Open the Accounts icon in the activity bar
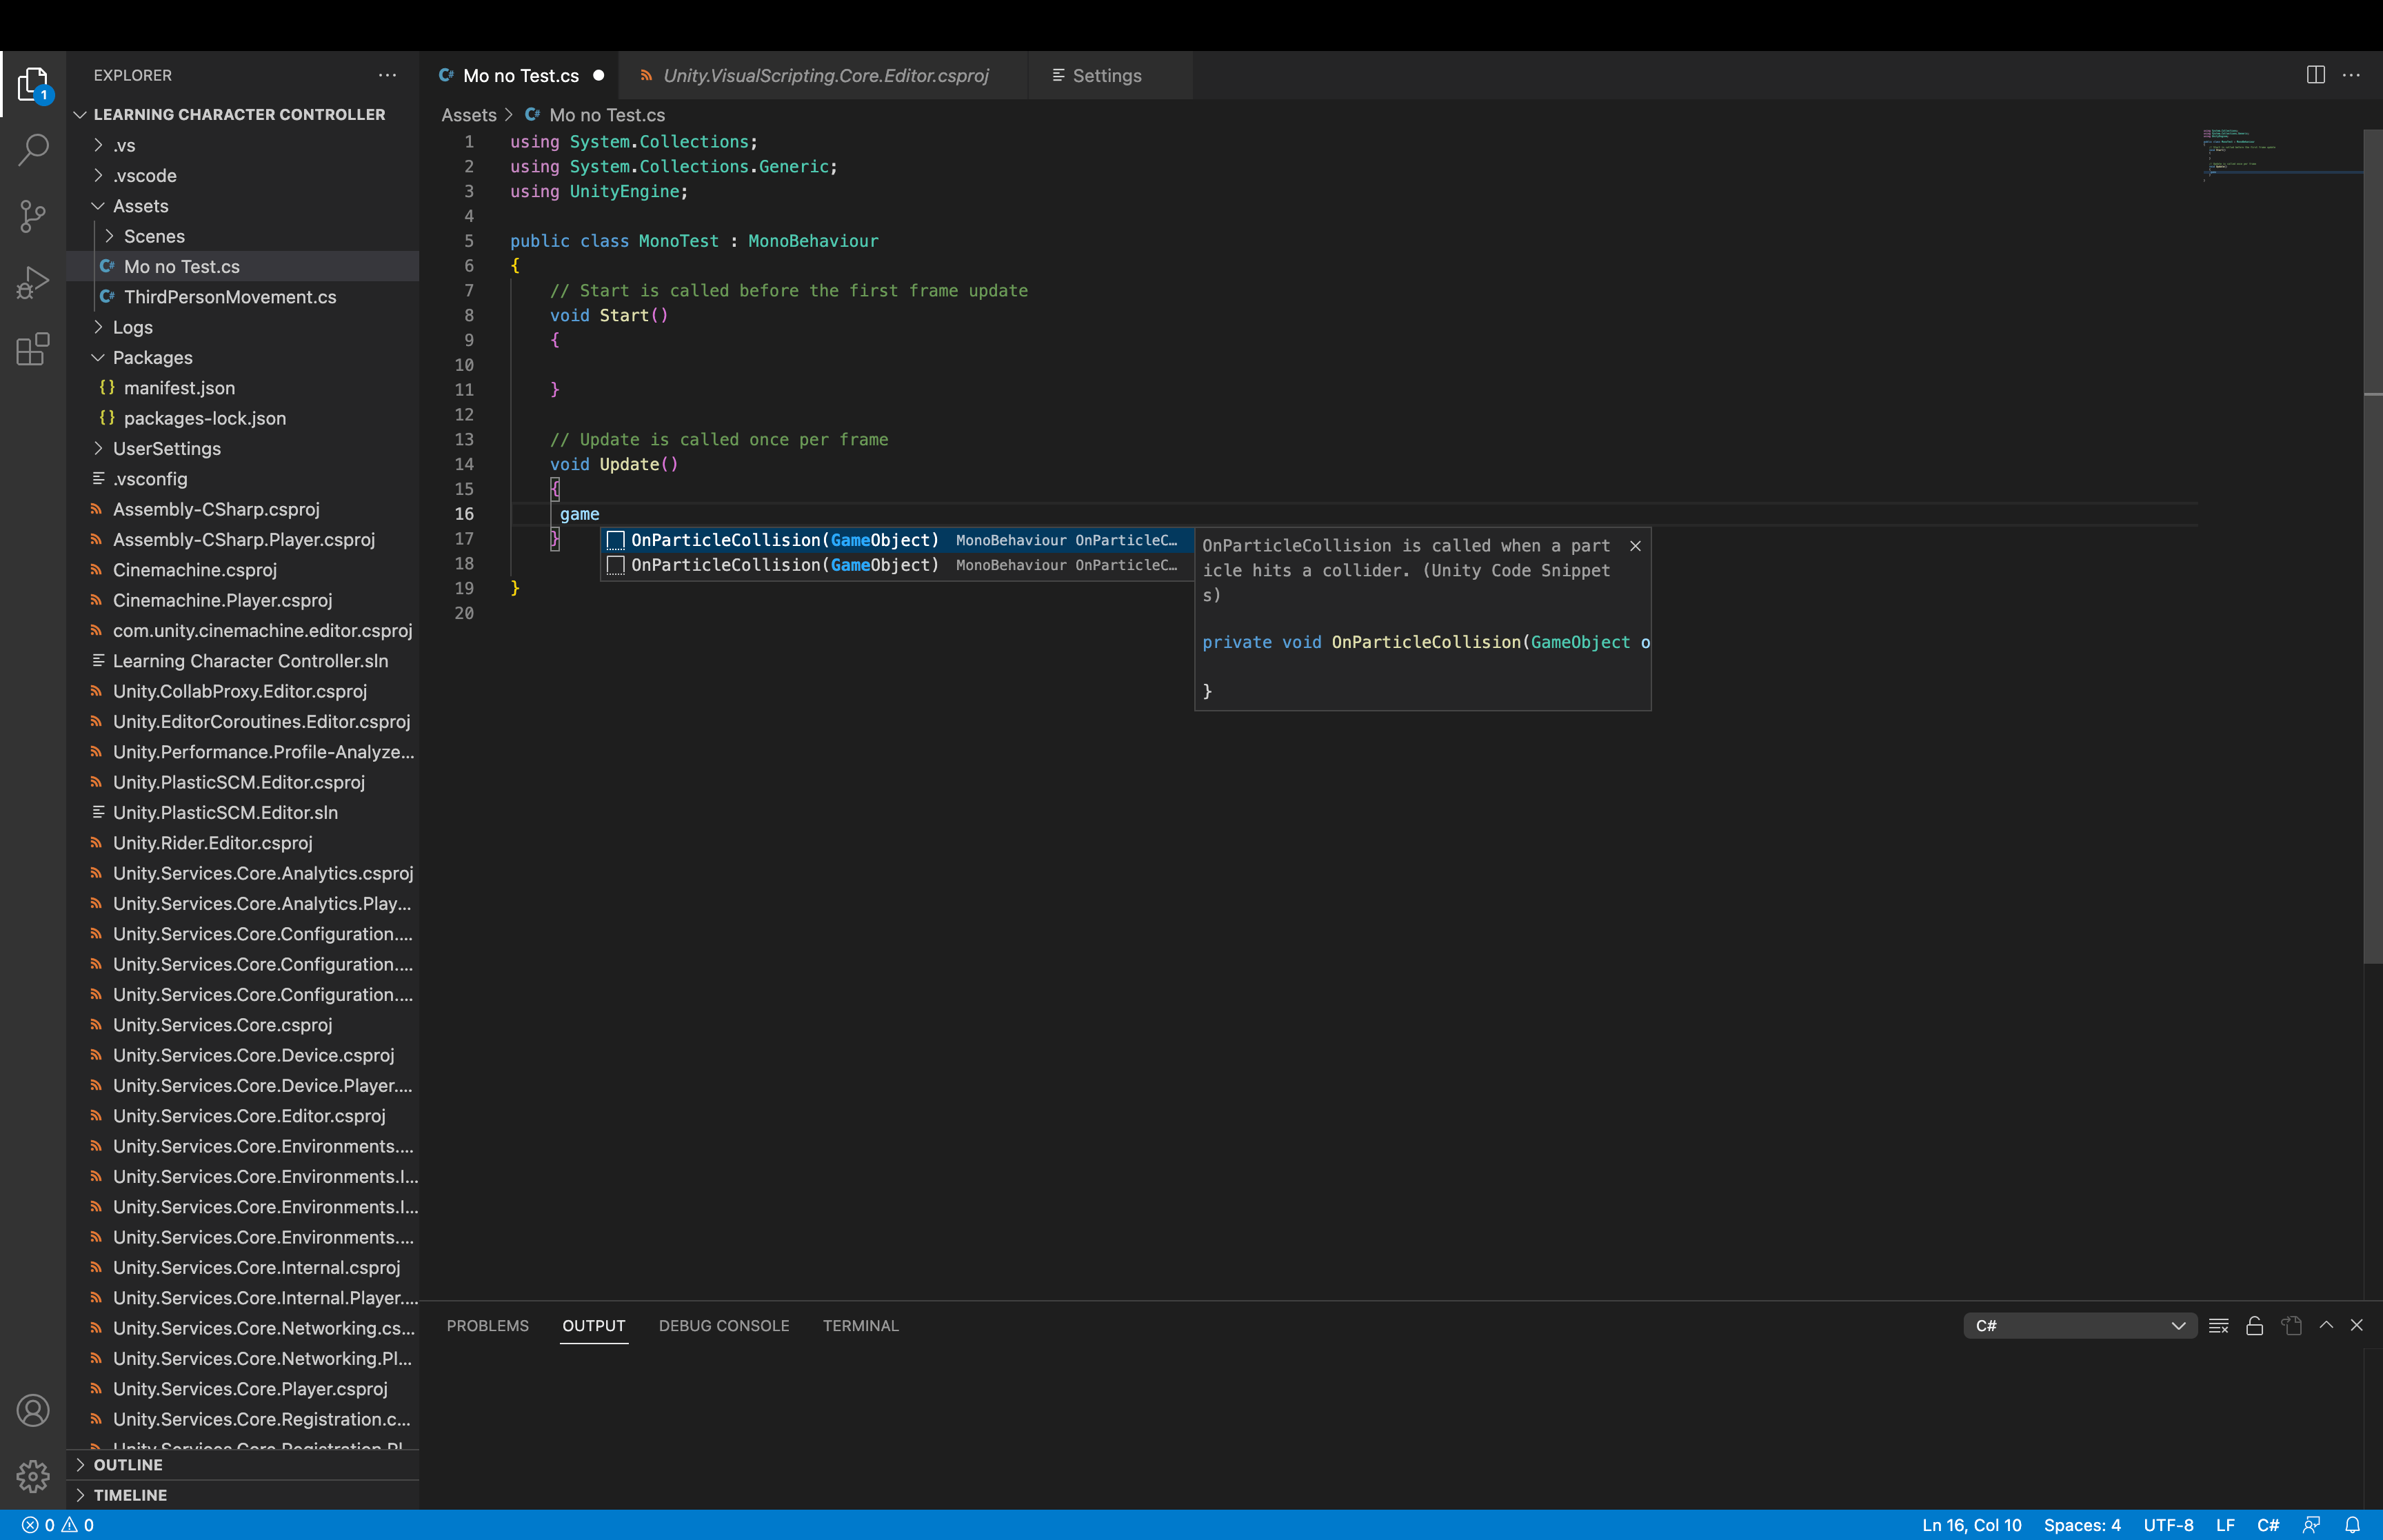 (33, 1410)
